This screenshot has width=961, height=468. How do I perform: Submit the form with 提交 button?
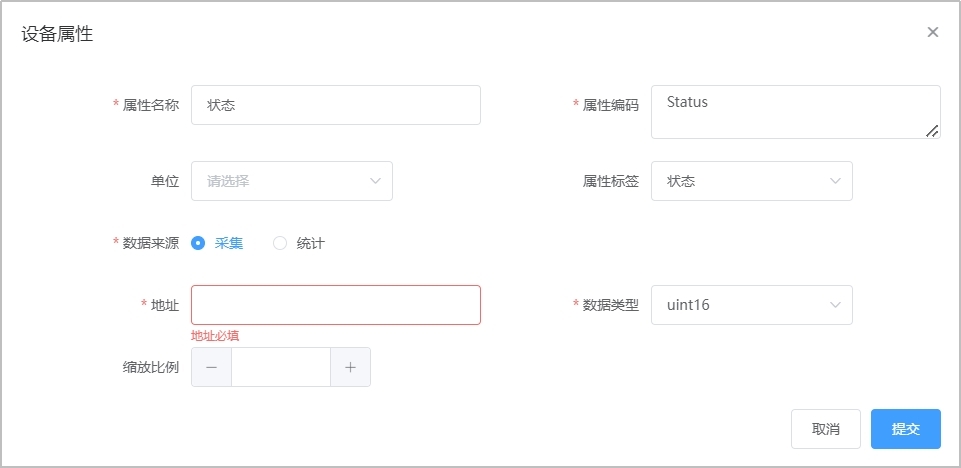coord(905,429)
